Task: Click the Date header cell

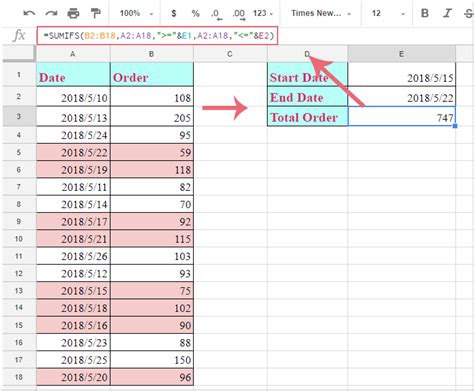Action: click(x=73, y=74)
